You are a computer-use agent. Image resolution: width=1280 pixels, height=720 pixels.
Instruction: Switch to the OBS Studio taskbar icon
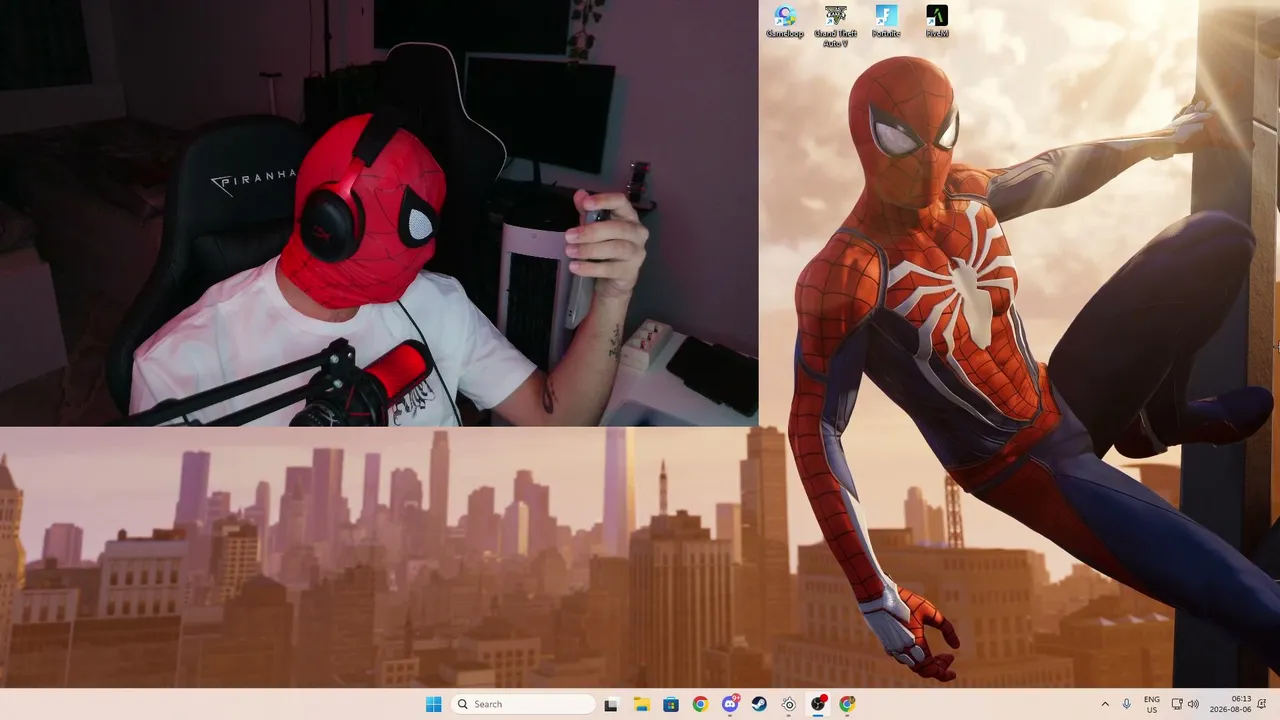[818, 704]
